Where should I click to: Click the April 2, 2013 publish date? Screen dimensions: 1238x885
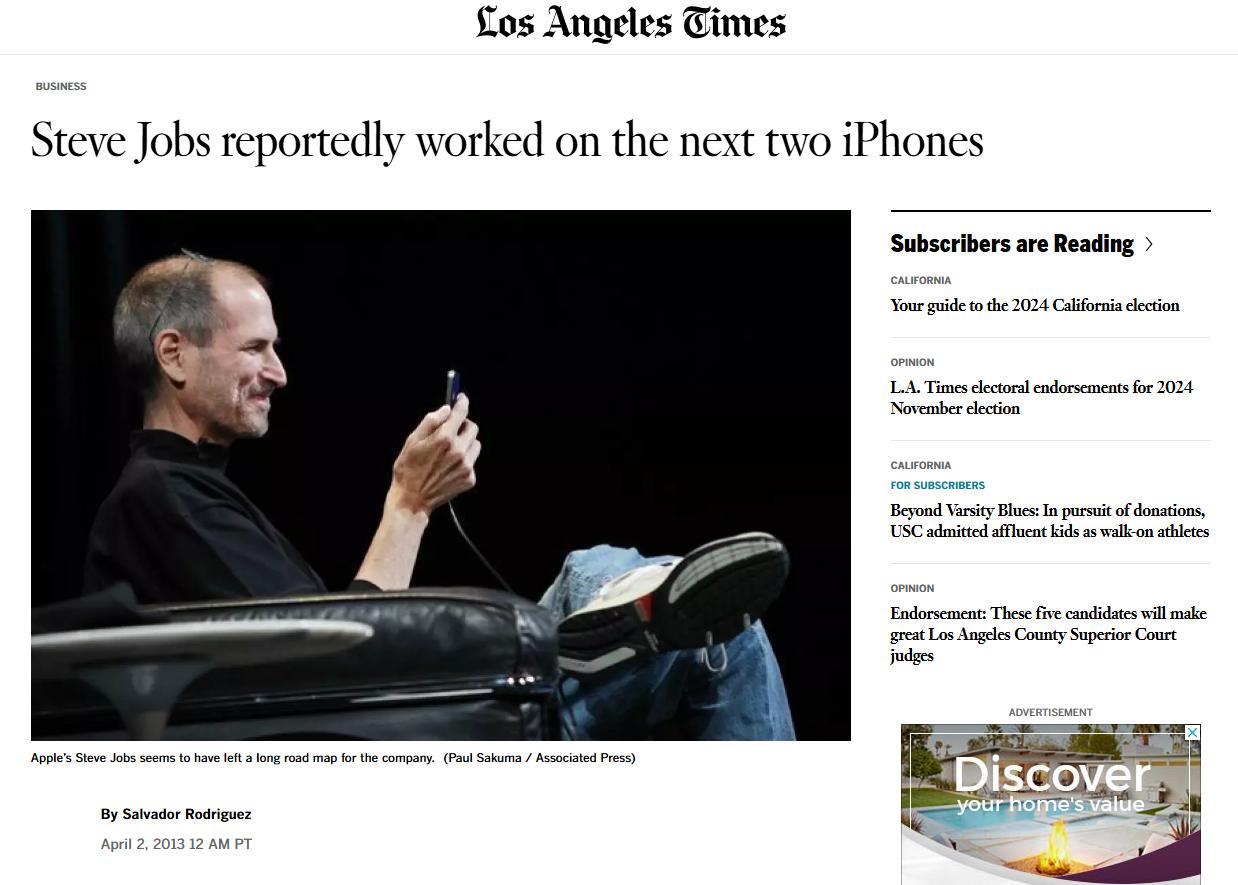176,844
